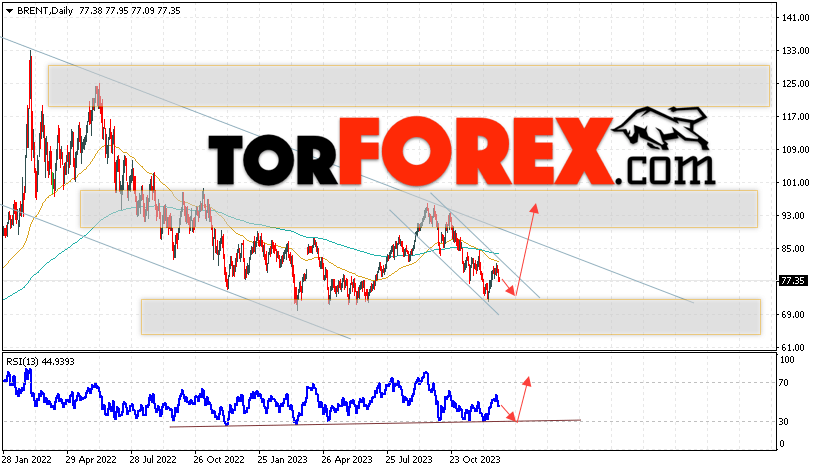Click the 61.00 price axis label
Image resolution: width=816 pixels, height=471 pixels.
click(x=794, y=348)
